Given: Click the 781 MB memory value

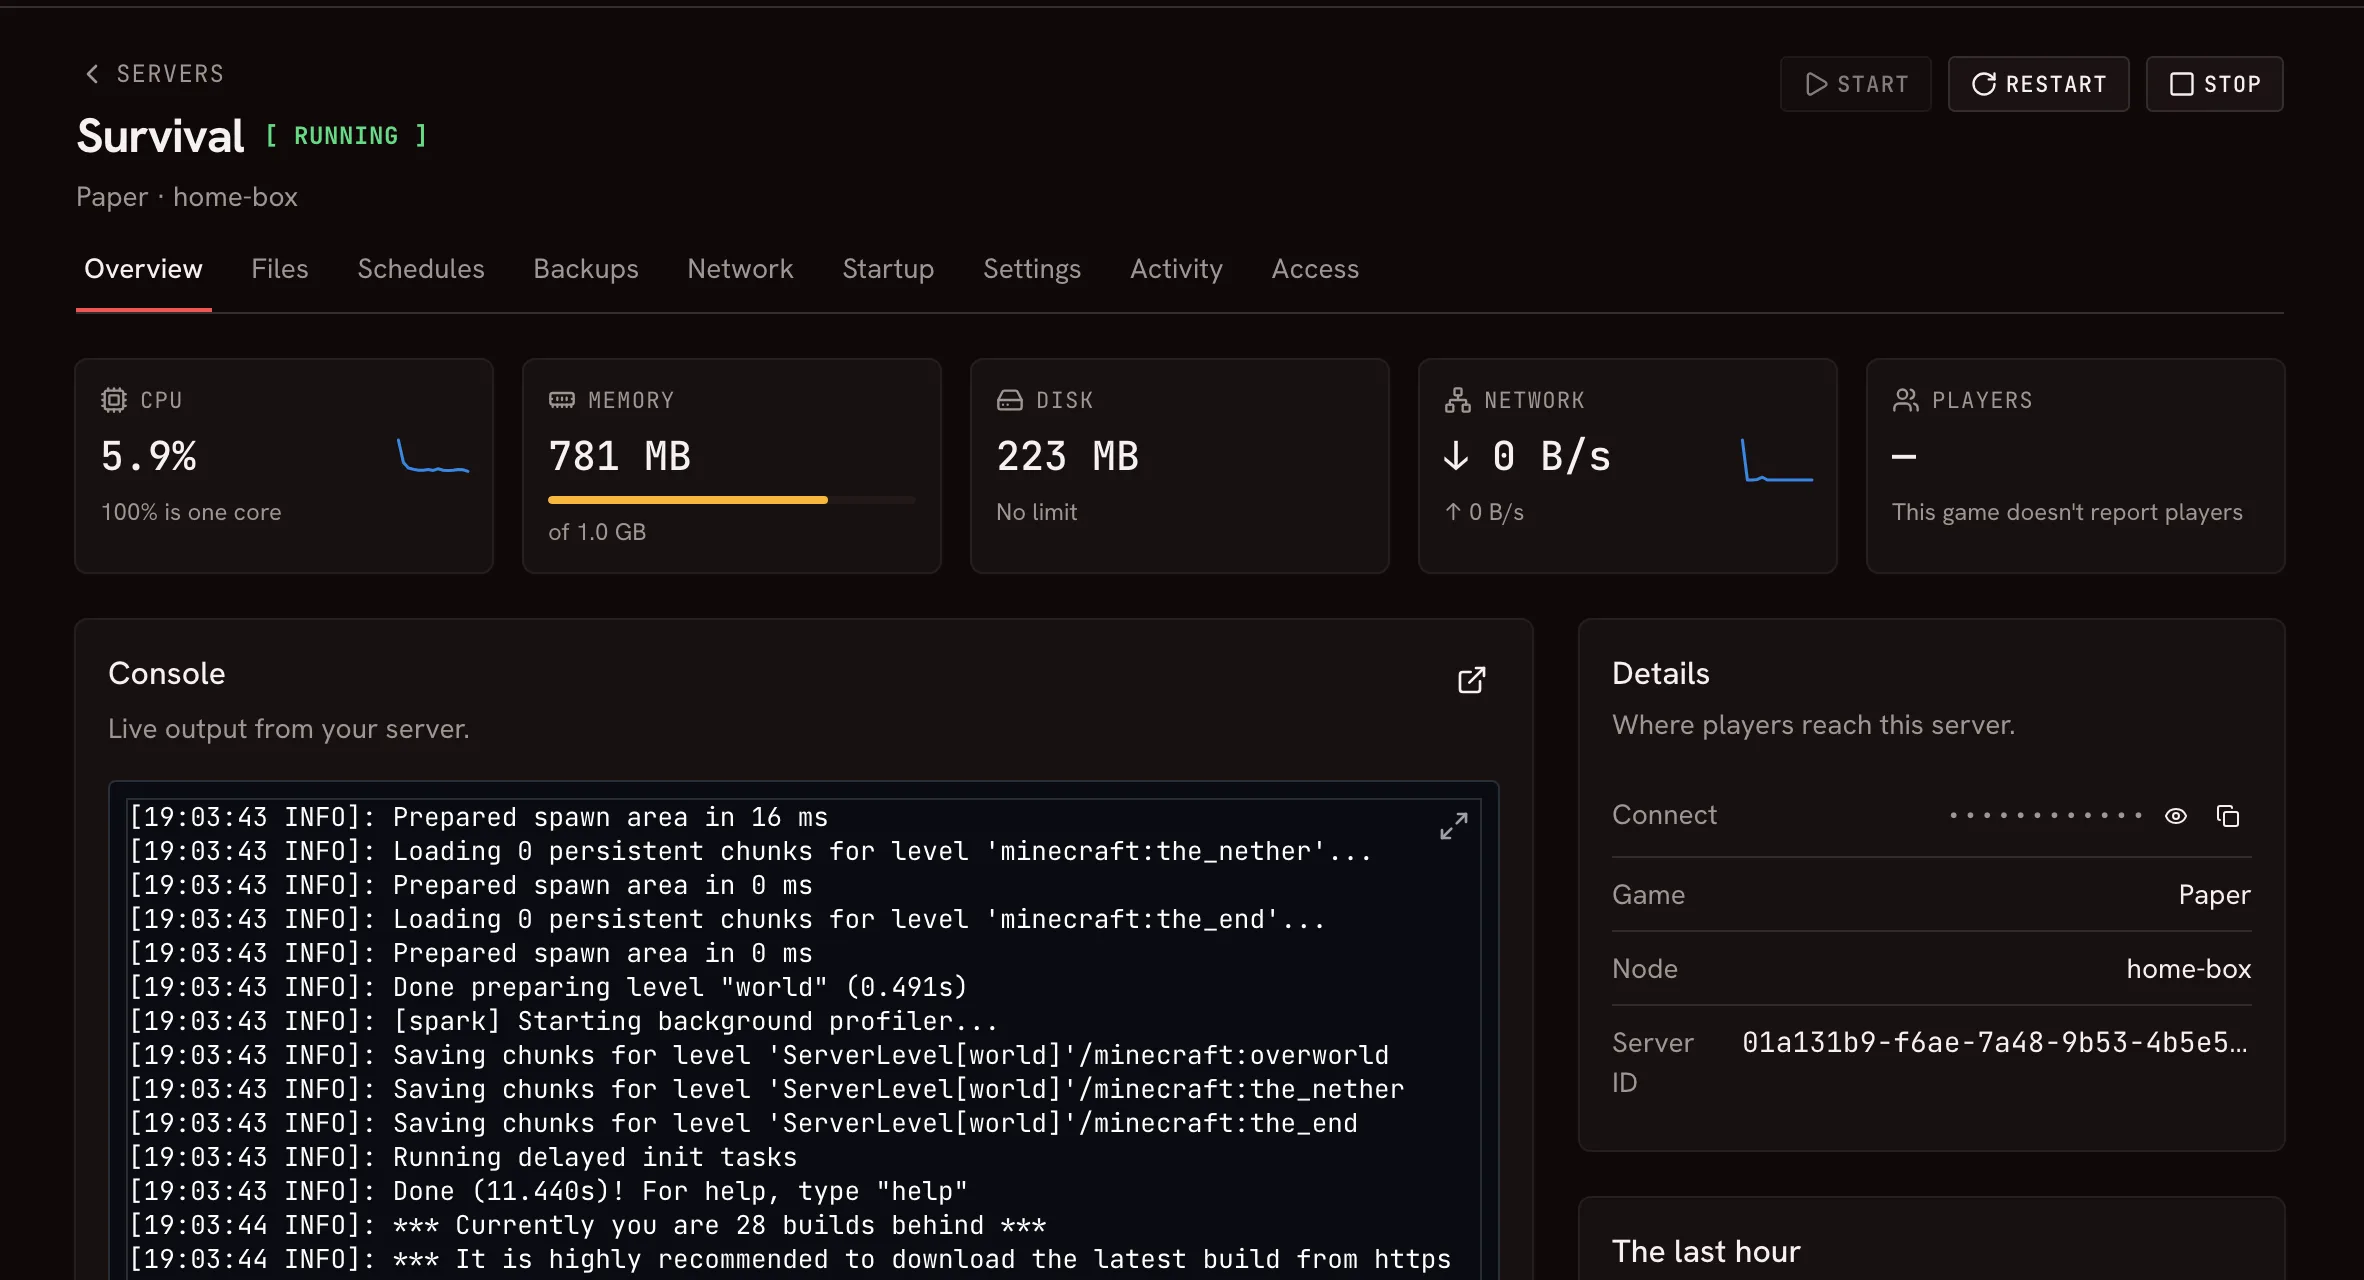Looking at the screenshot, I should tap(620, 456).
